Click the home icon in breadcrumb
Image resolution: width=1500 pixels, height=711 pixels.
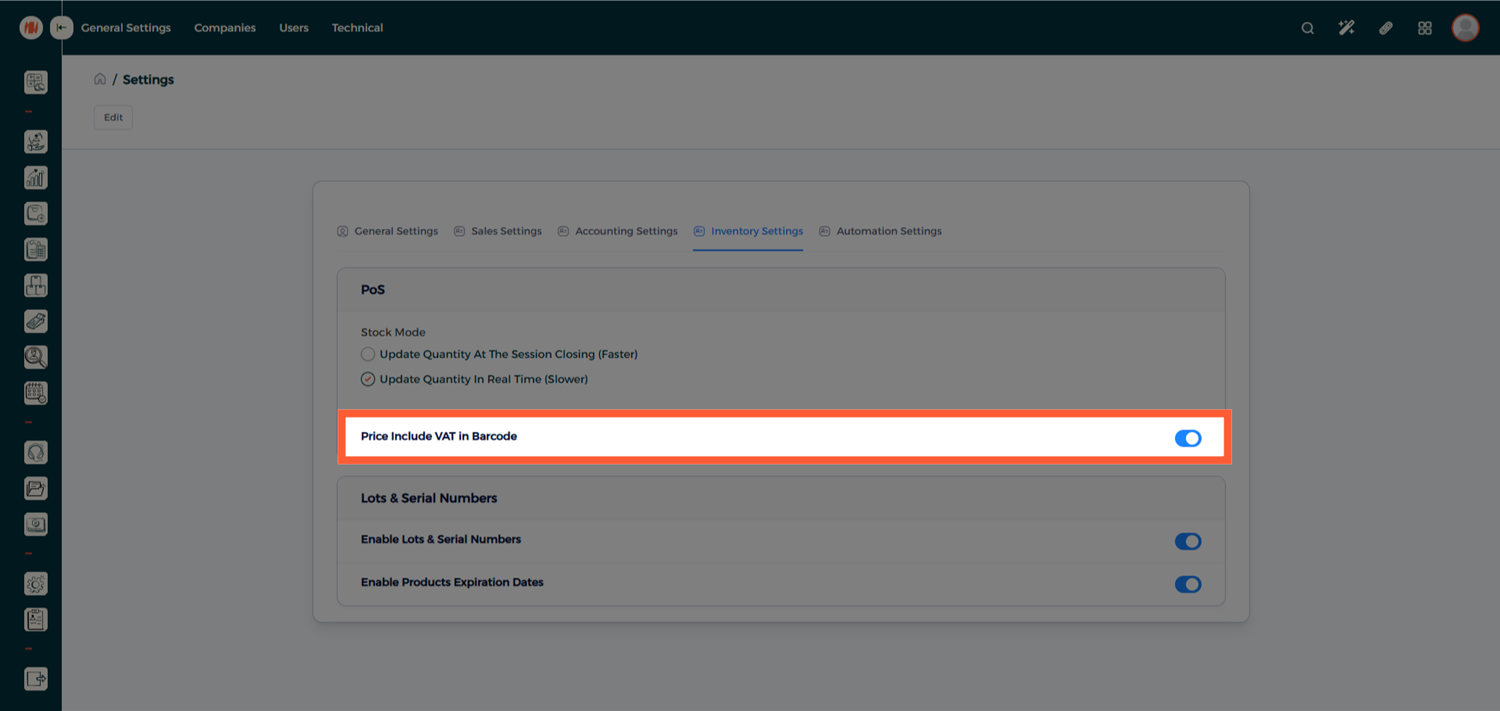(100, 79)
